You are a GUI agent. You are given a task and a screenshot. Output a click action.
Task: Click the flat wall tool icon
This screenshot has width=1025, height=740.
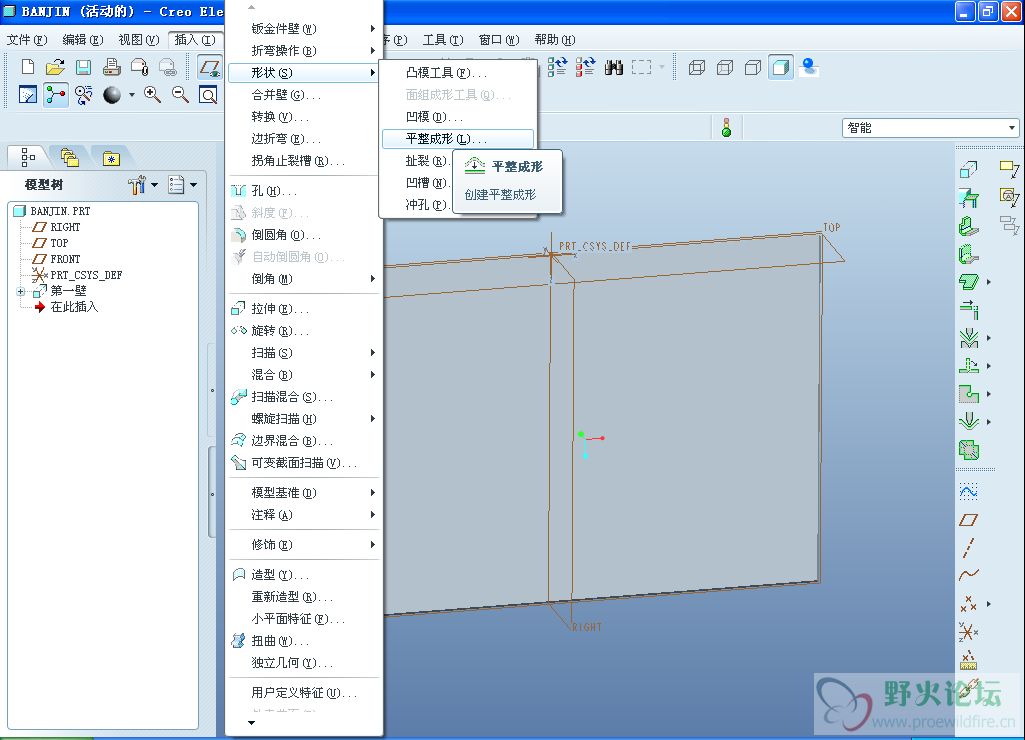tap(968, 226)
